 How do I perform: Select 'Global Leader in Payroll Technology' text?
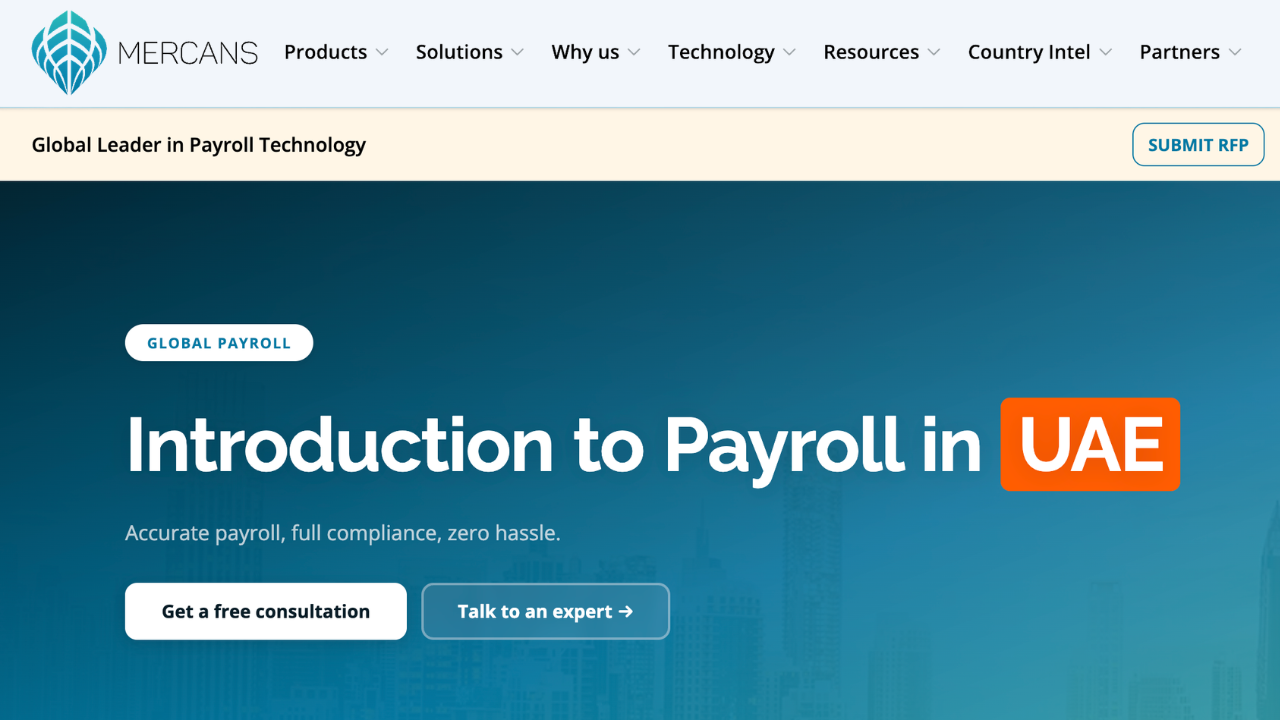(199, 145)
